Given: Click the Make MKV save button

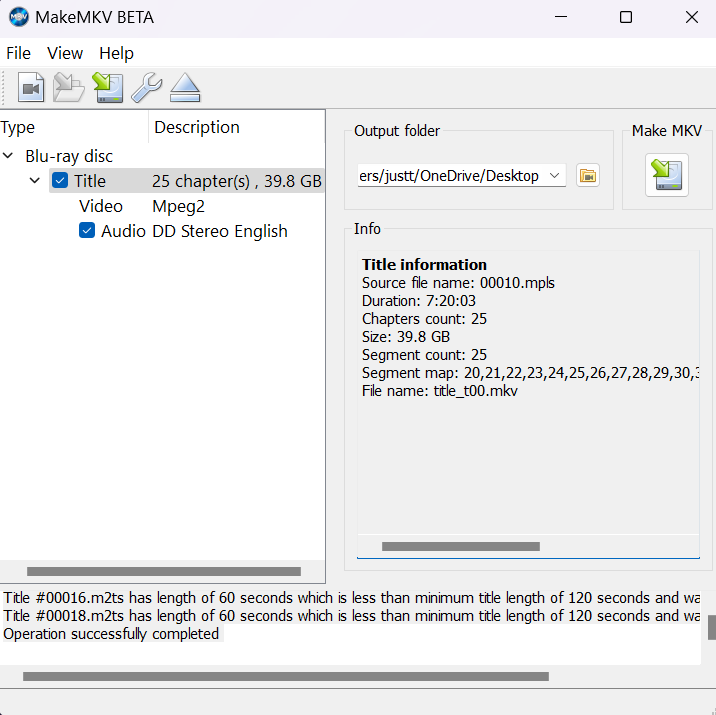Looking at the screenshot, I should (x=667, y=175).
